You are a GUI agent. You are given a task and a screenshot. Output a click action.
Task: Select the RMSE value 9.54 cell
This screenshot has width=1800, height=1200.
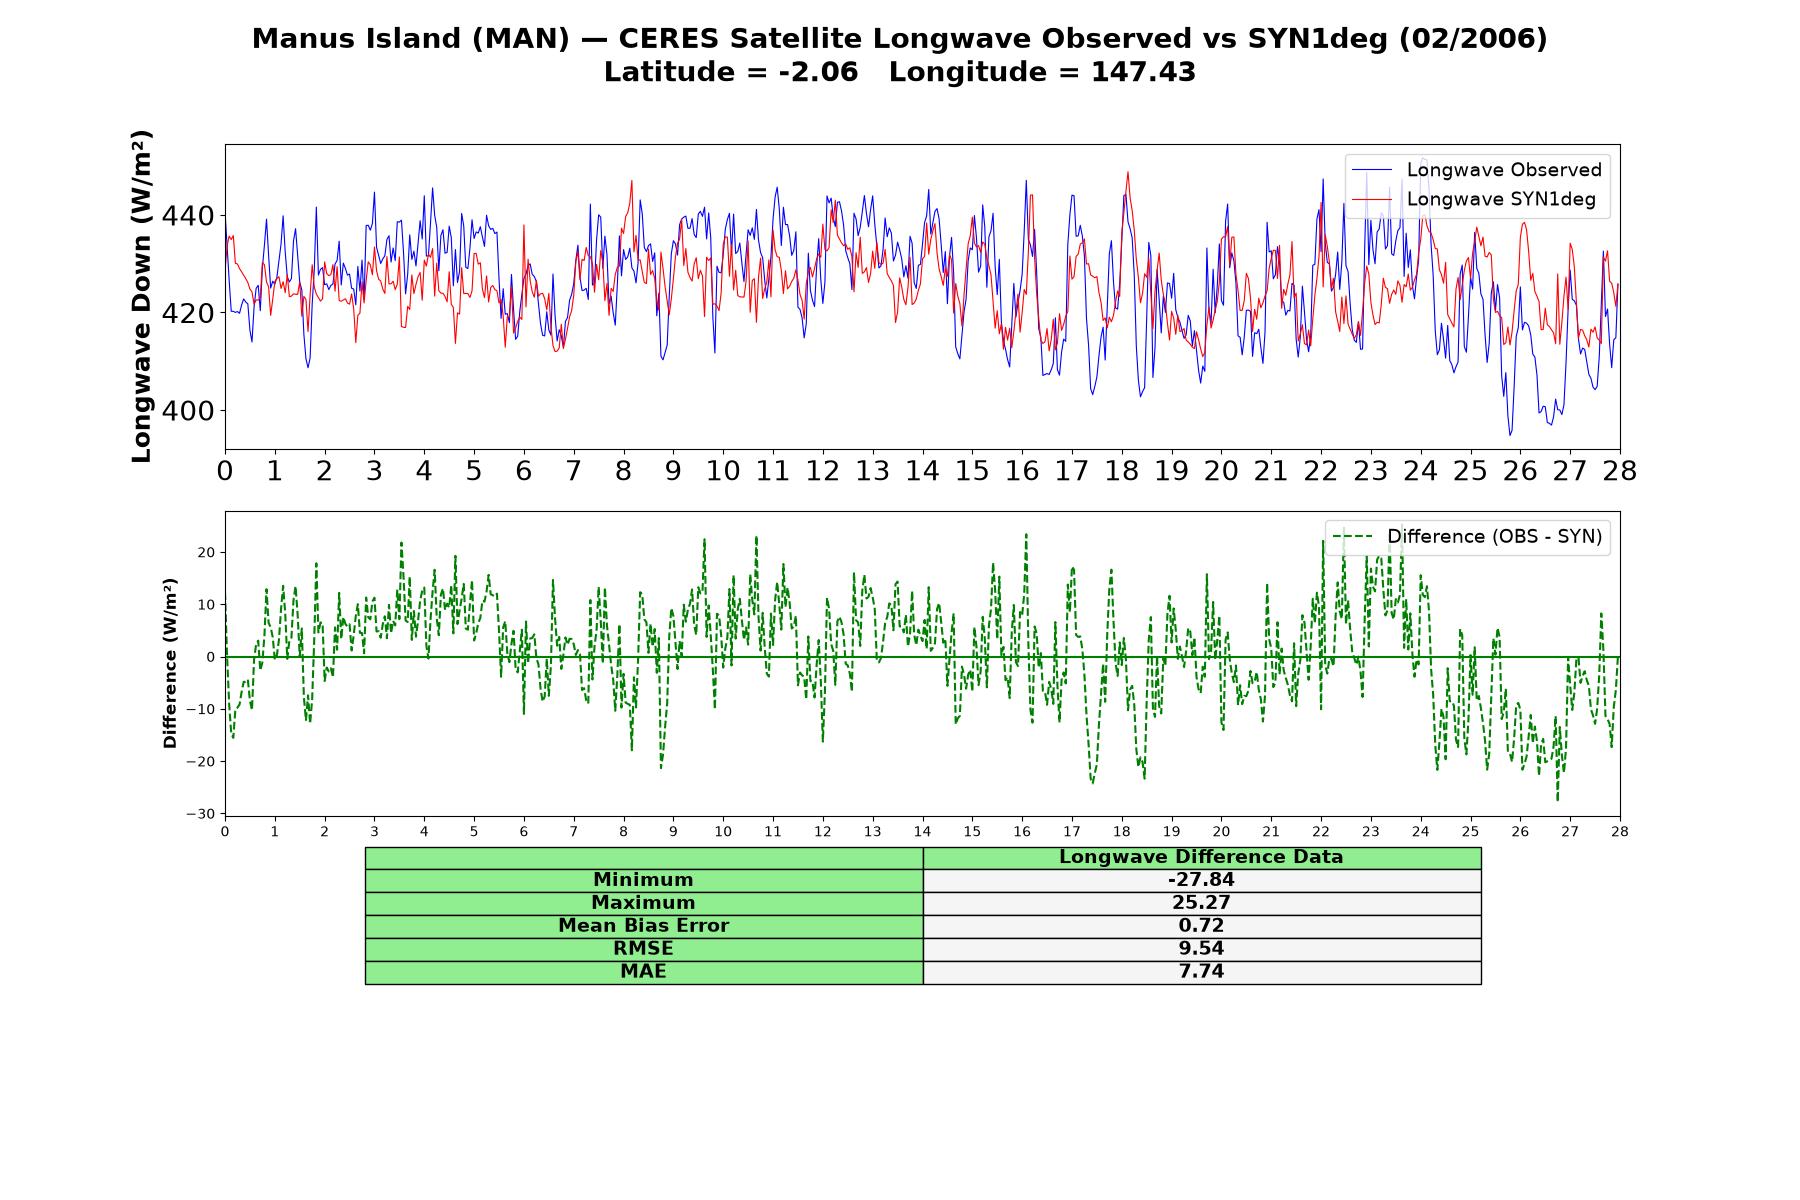(1202, 949)
